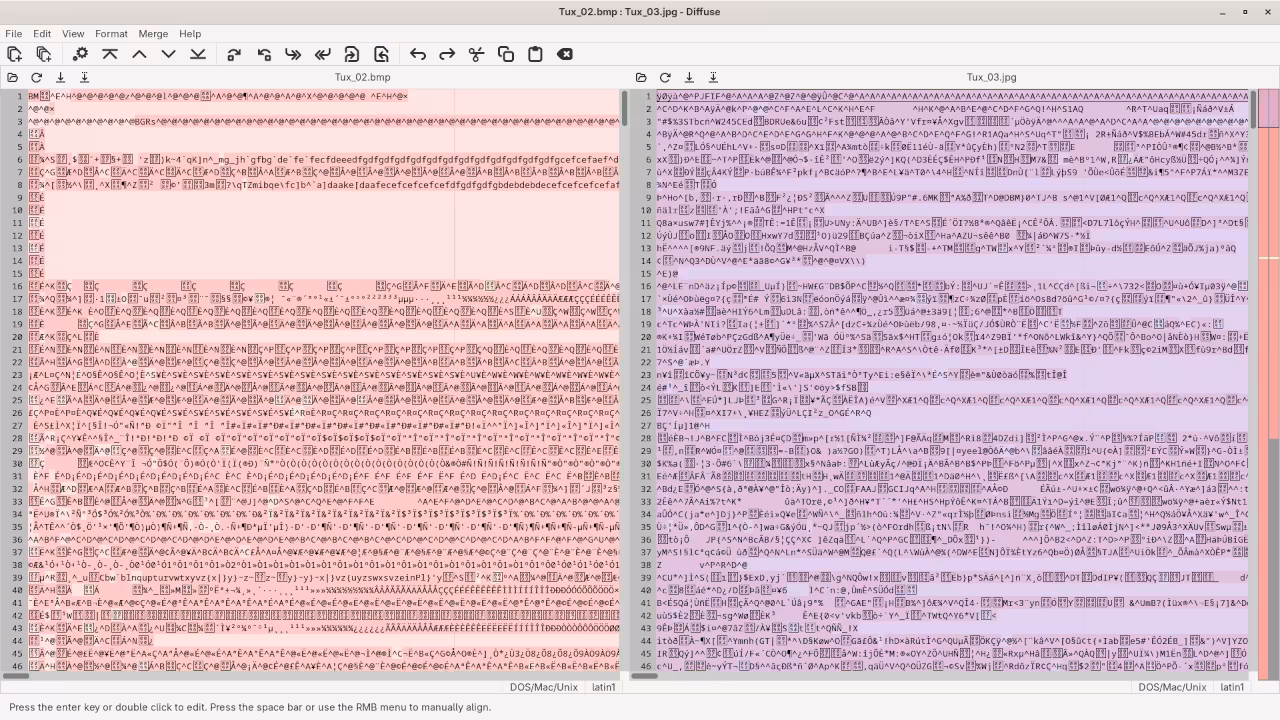Screen dimensions: 1280x720
Task: Click the left pane horizontal scrollbar
Action: pyautogui.click(x=310, y=675)
